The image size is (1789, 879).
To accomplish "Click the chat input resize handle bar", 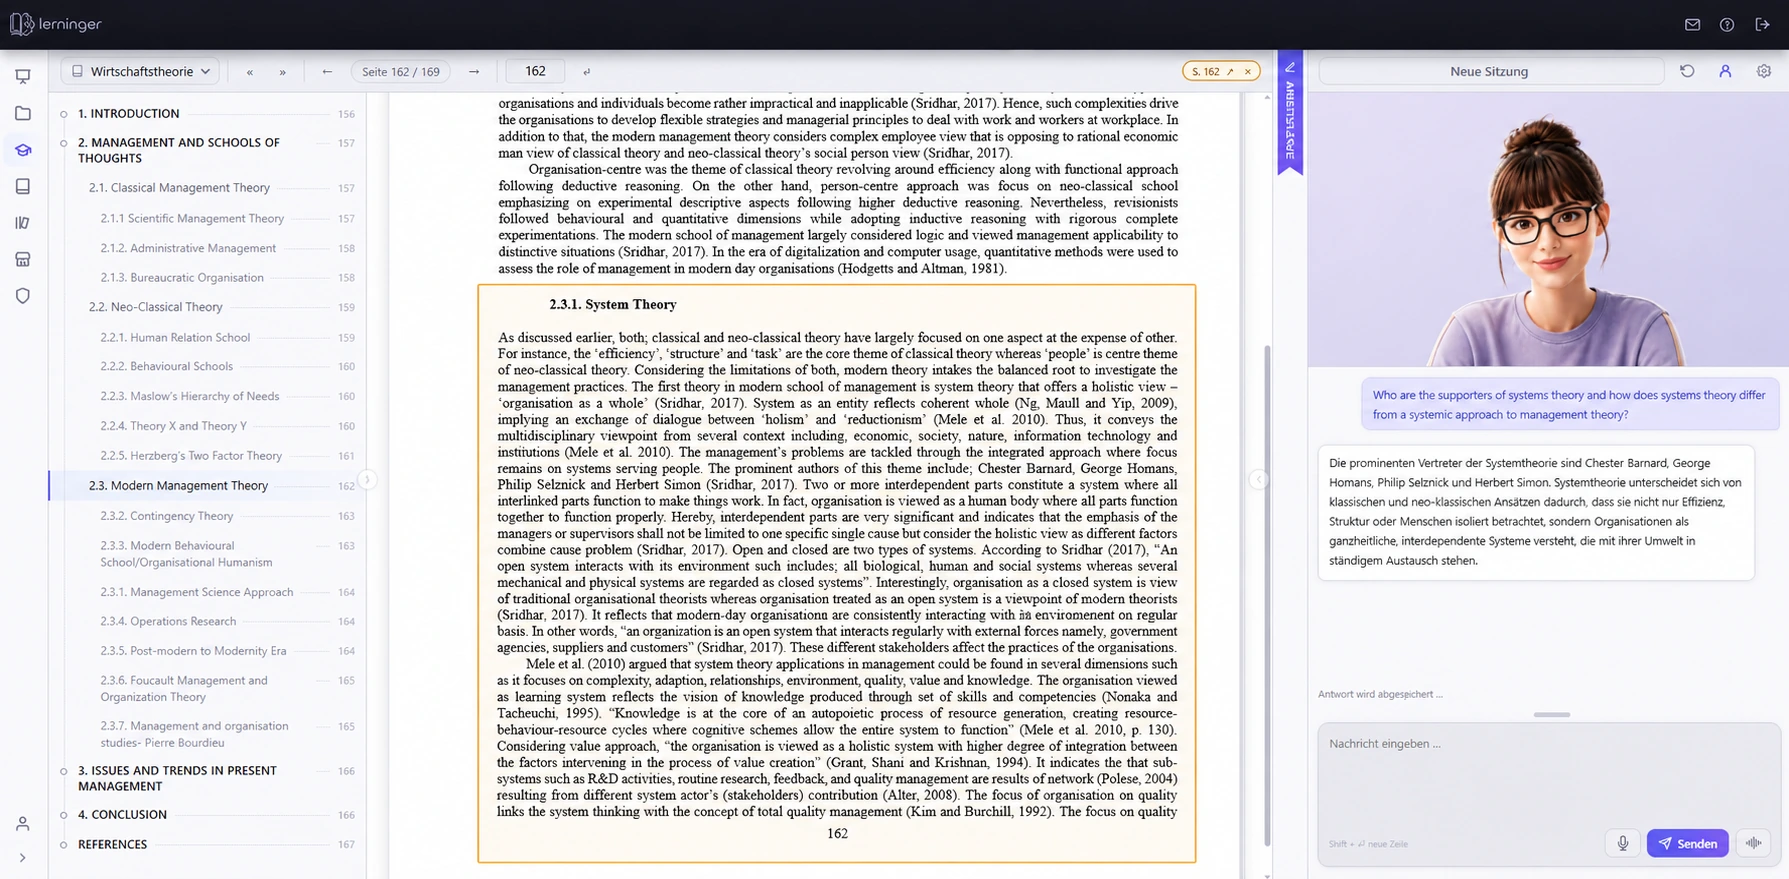I will (x=1551, y=715).
